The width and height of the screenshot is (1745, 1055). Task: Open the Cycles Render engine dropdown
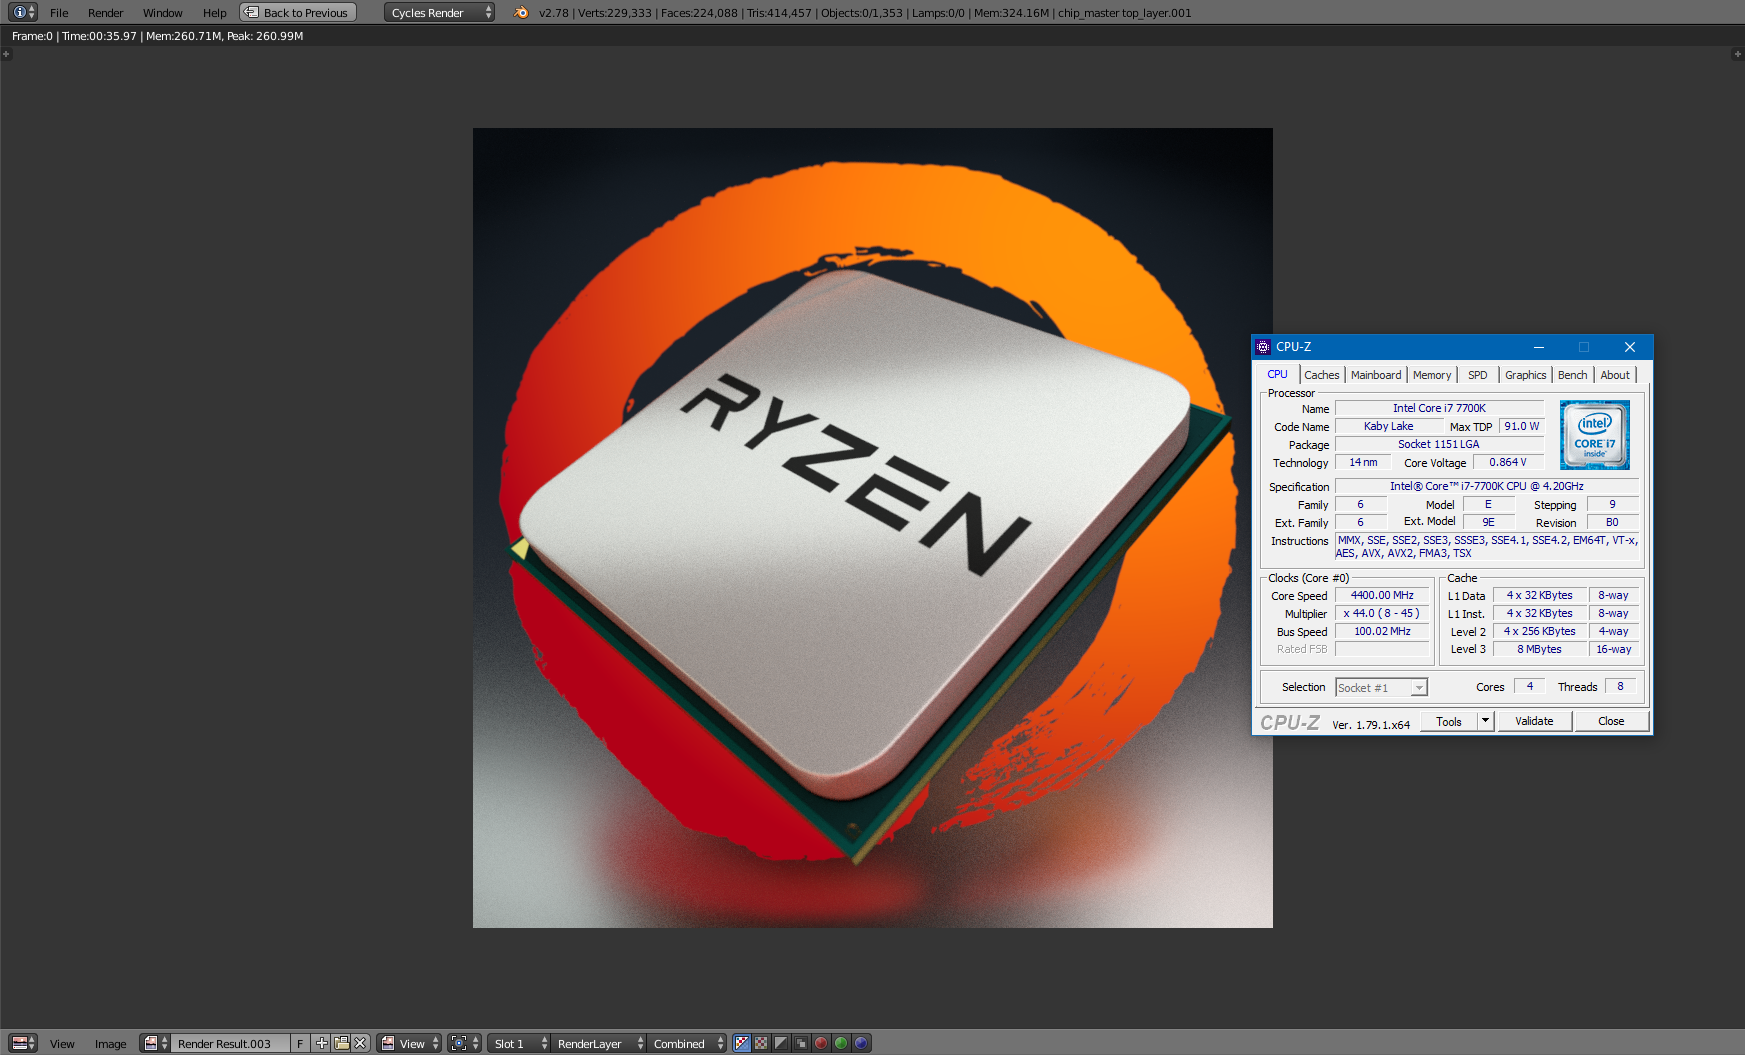(x=439, y=12)
